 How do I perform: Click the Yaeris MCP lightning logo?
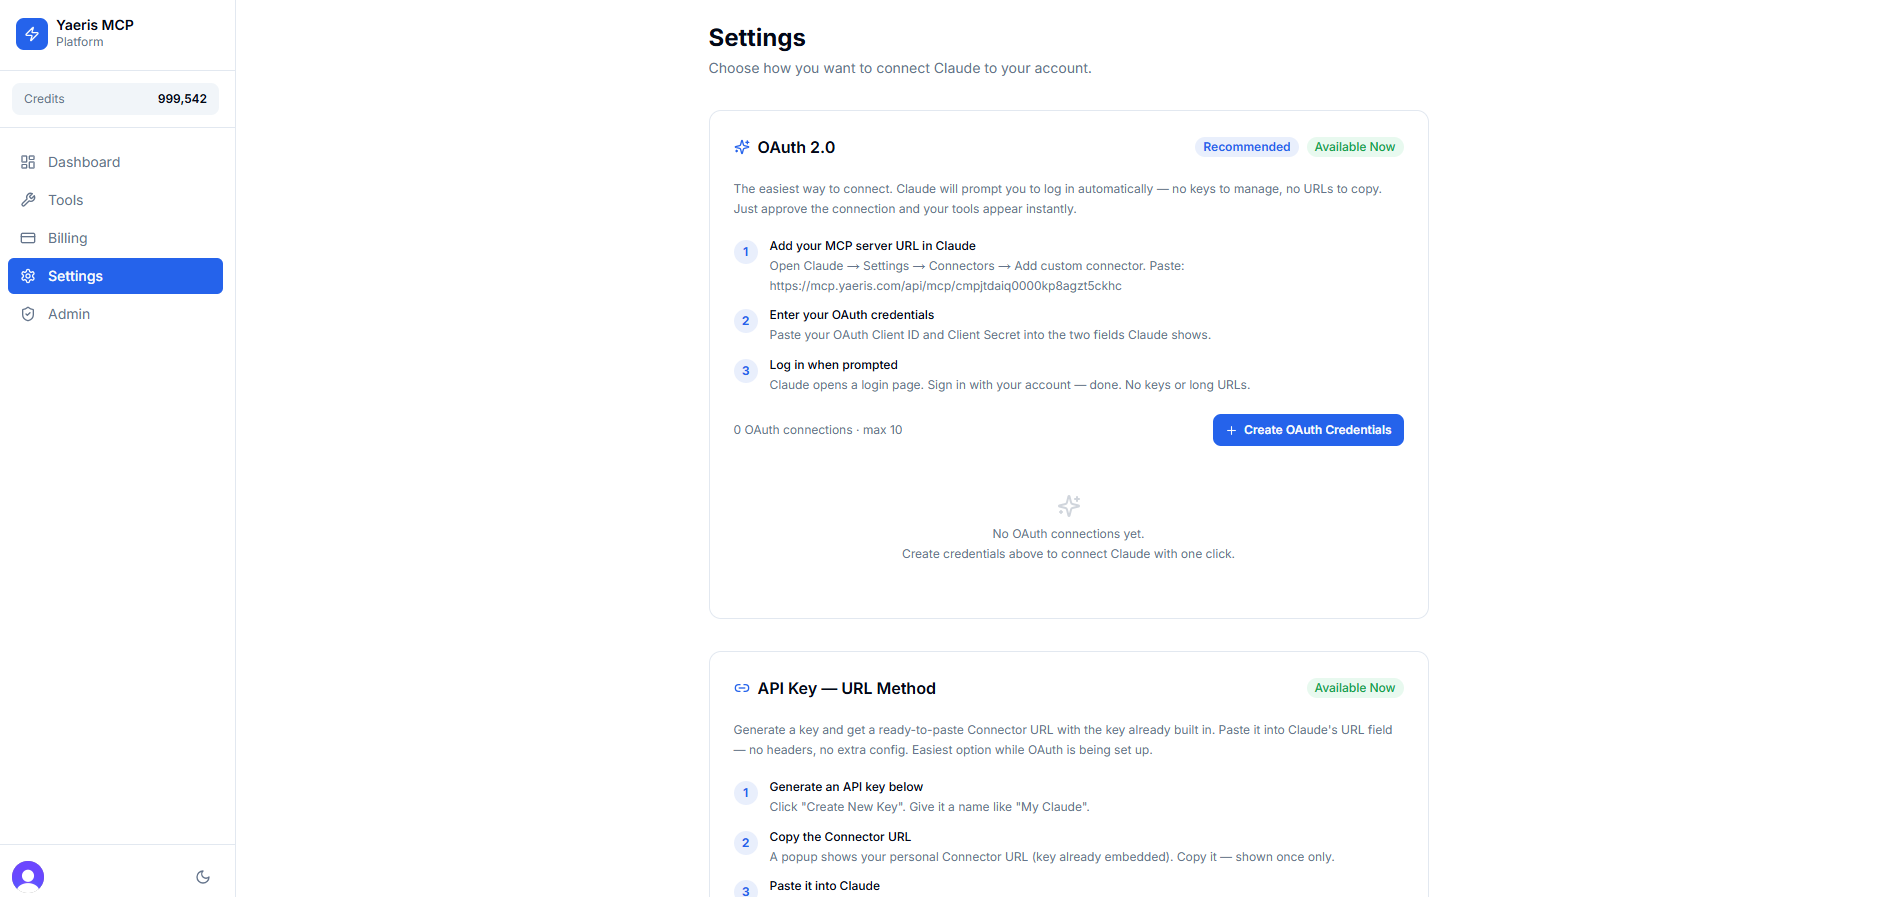tap(32, 33)
